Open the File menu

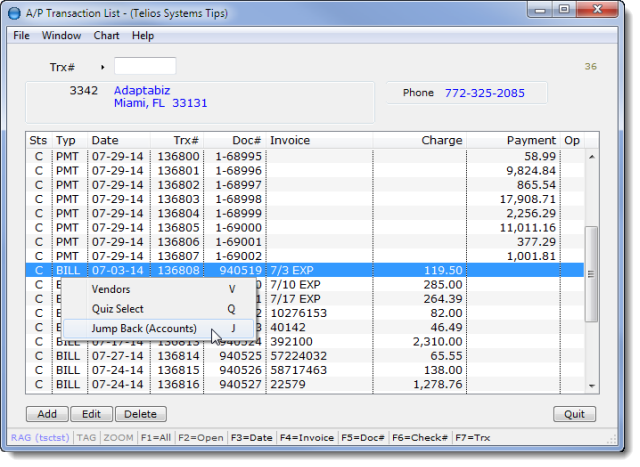tap(21, 36)
